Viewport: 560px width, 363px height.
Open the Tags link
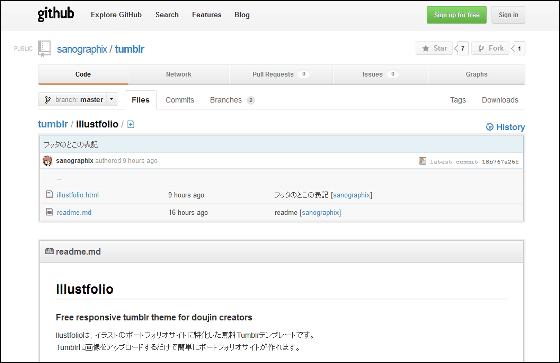(458, 100)
